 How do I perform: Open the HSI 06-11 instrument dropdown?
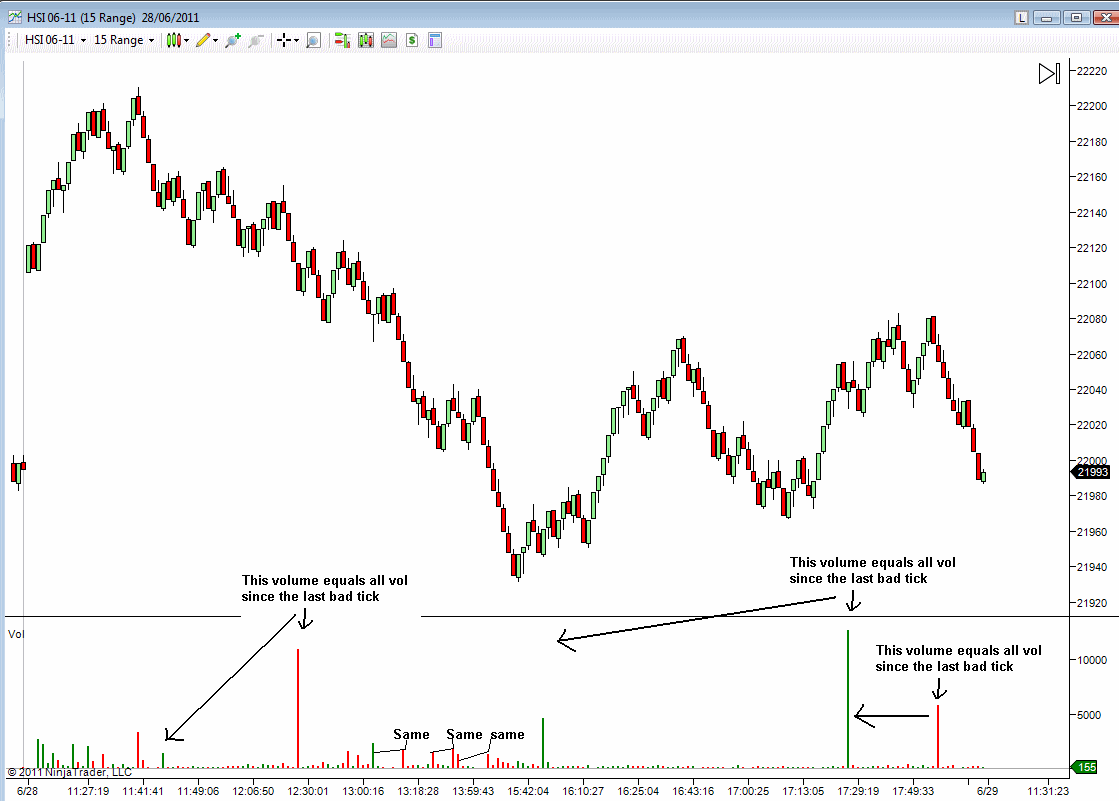(55, 40)
